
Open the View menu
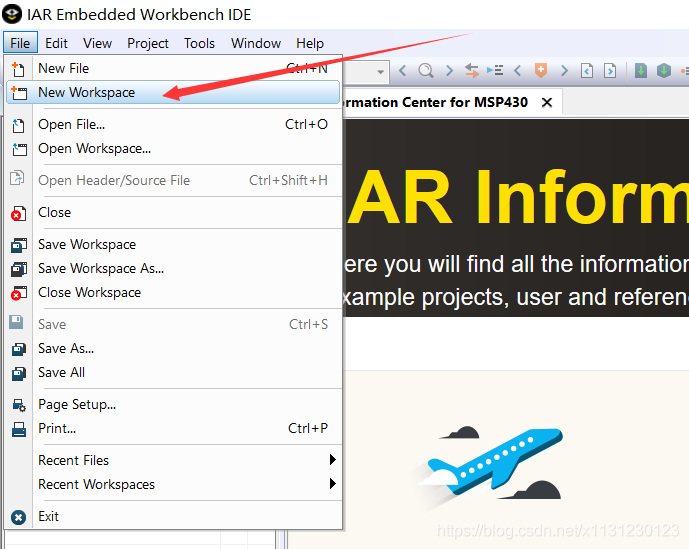[x=98, y=43]
